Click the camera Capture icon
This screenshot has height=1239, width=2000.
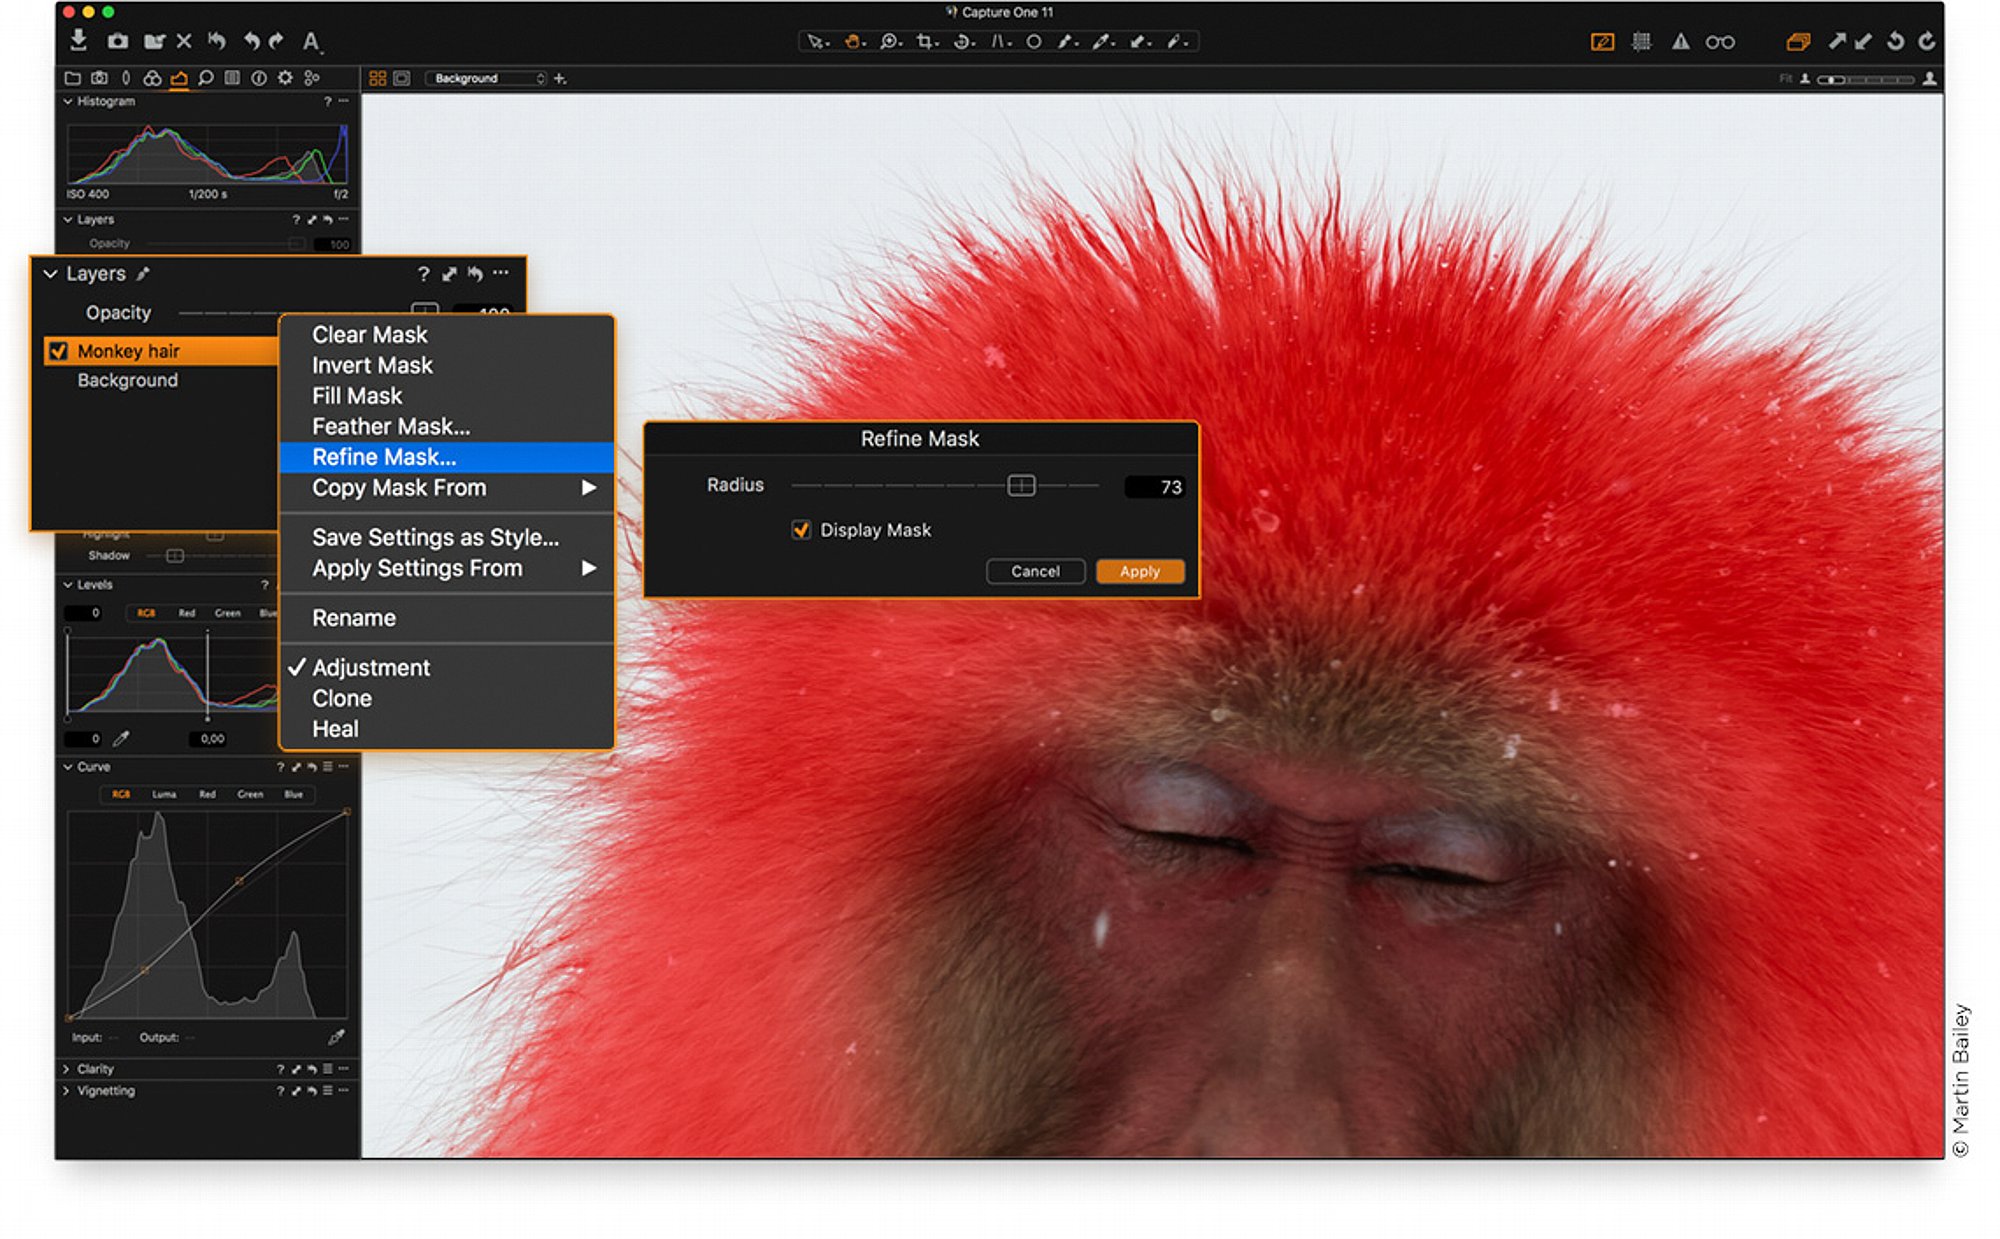point(118,41)
